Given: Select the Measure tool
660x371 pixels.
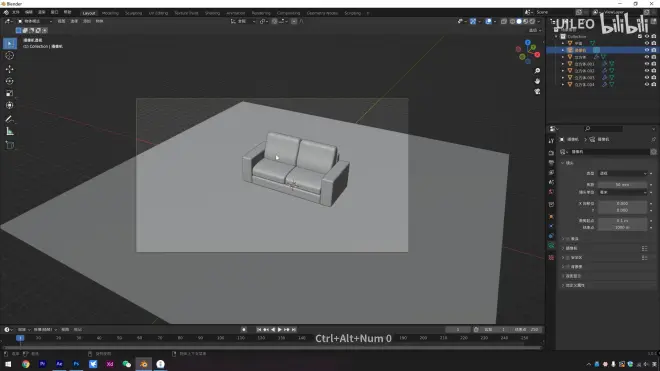Looking at the screenshot, I should tap(10, 132).
